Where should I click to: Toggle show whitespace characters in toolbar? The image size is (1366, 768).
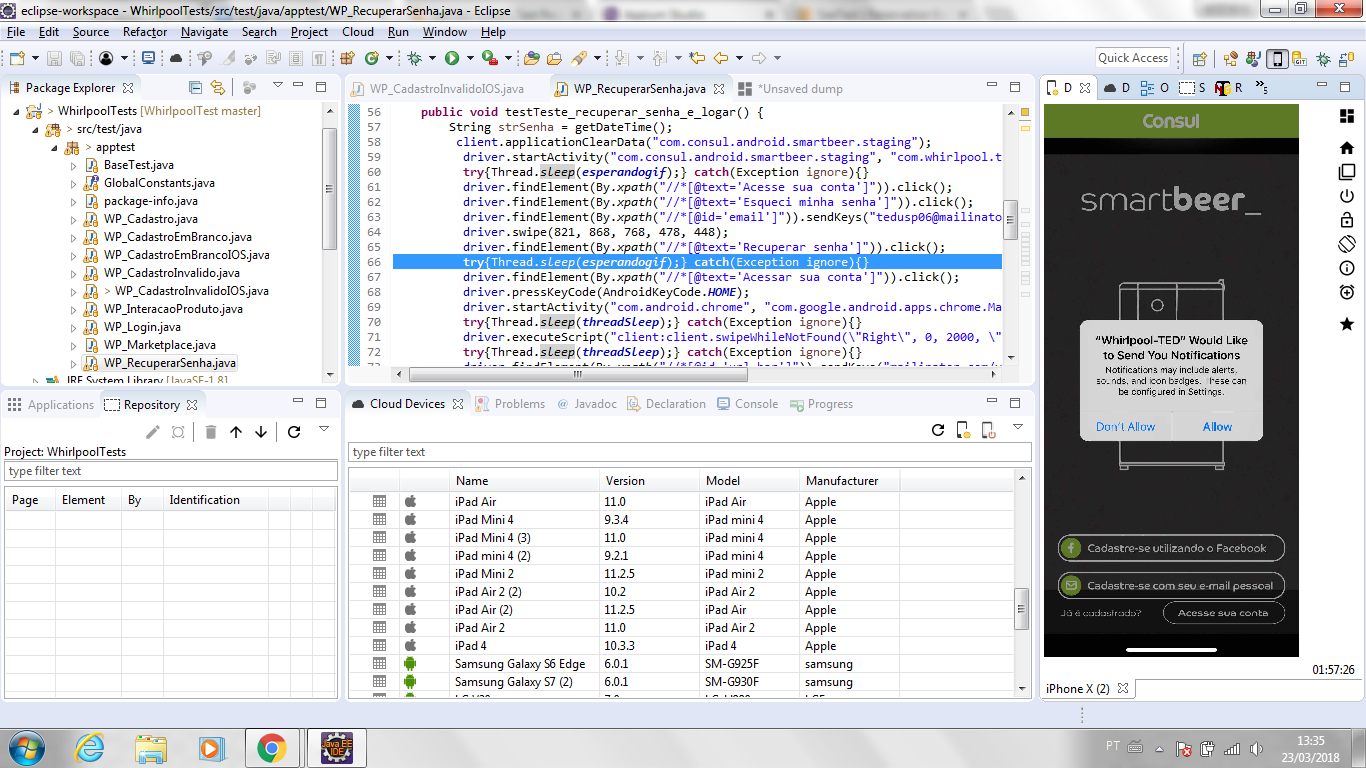coord(319,59)
